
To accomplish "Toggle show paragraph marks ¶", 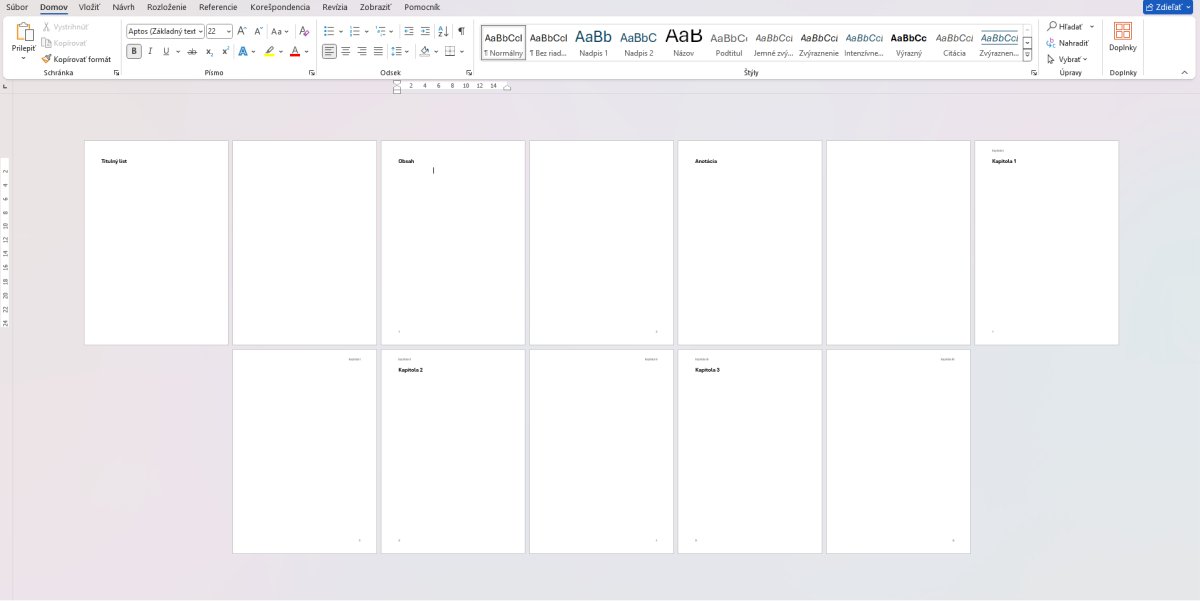I will pos(461,31).
